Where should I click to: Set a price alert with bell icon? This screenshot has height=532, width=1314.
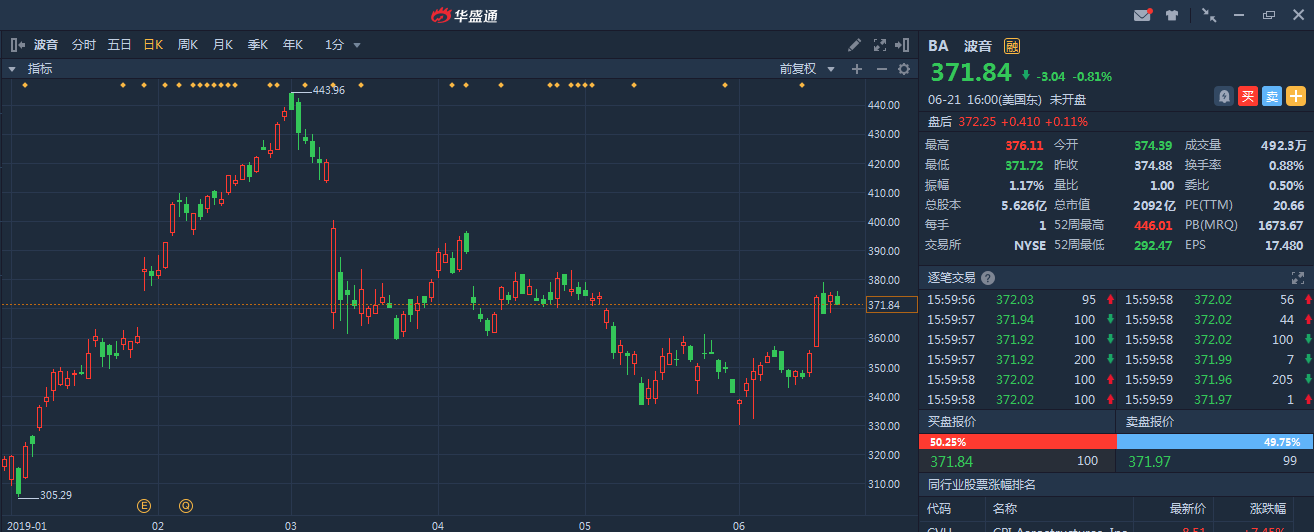click(x=1223, y=96)
